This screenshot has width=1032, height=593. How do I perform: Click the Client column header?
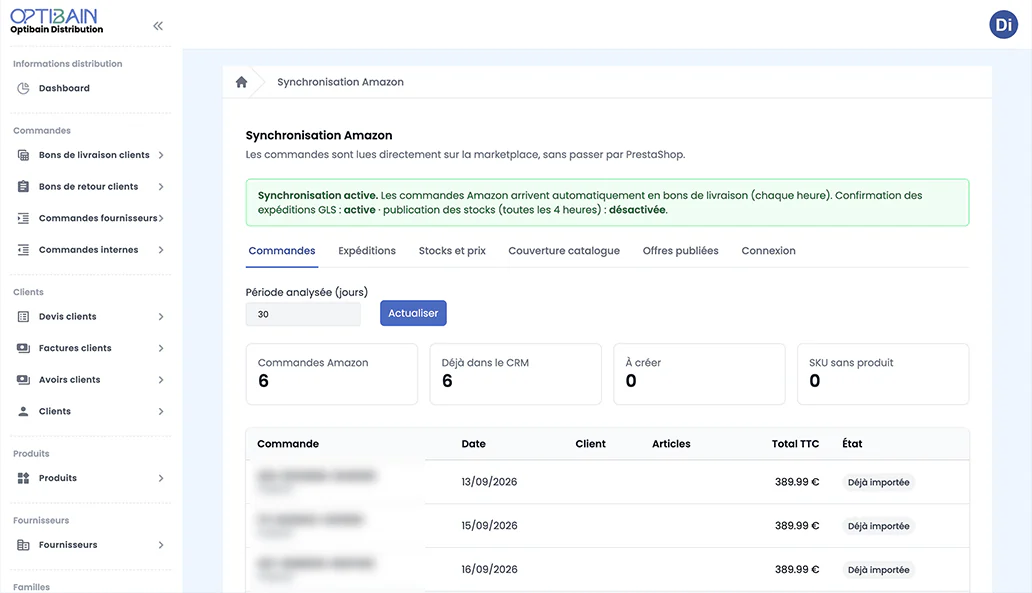[590, 444]
